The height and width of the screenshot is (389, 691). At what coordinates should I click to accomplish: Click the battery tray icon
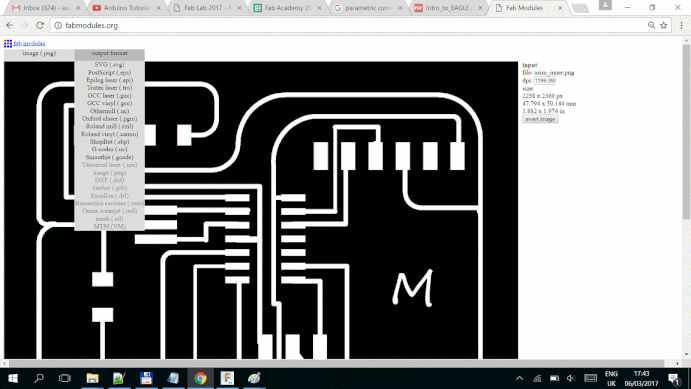(554, 378)
